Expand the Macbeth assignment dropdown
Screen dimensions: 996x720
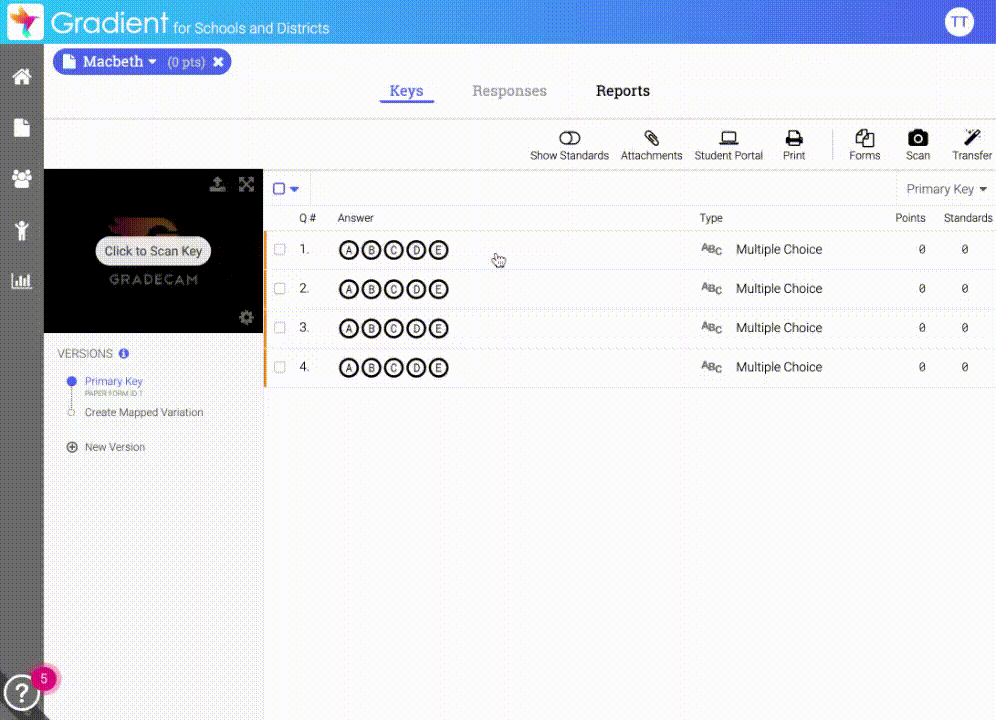coord(152,62)
